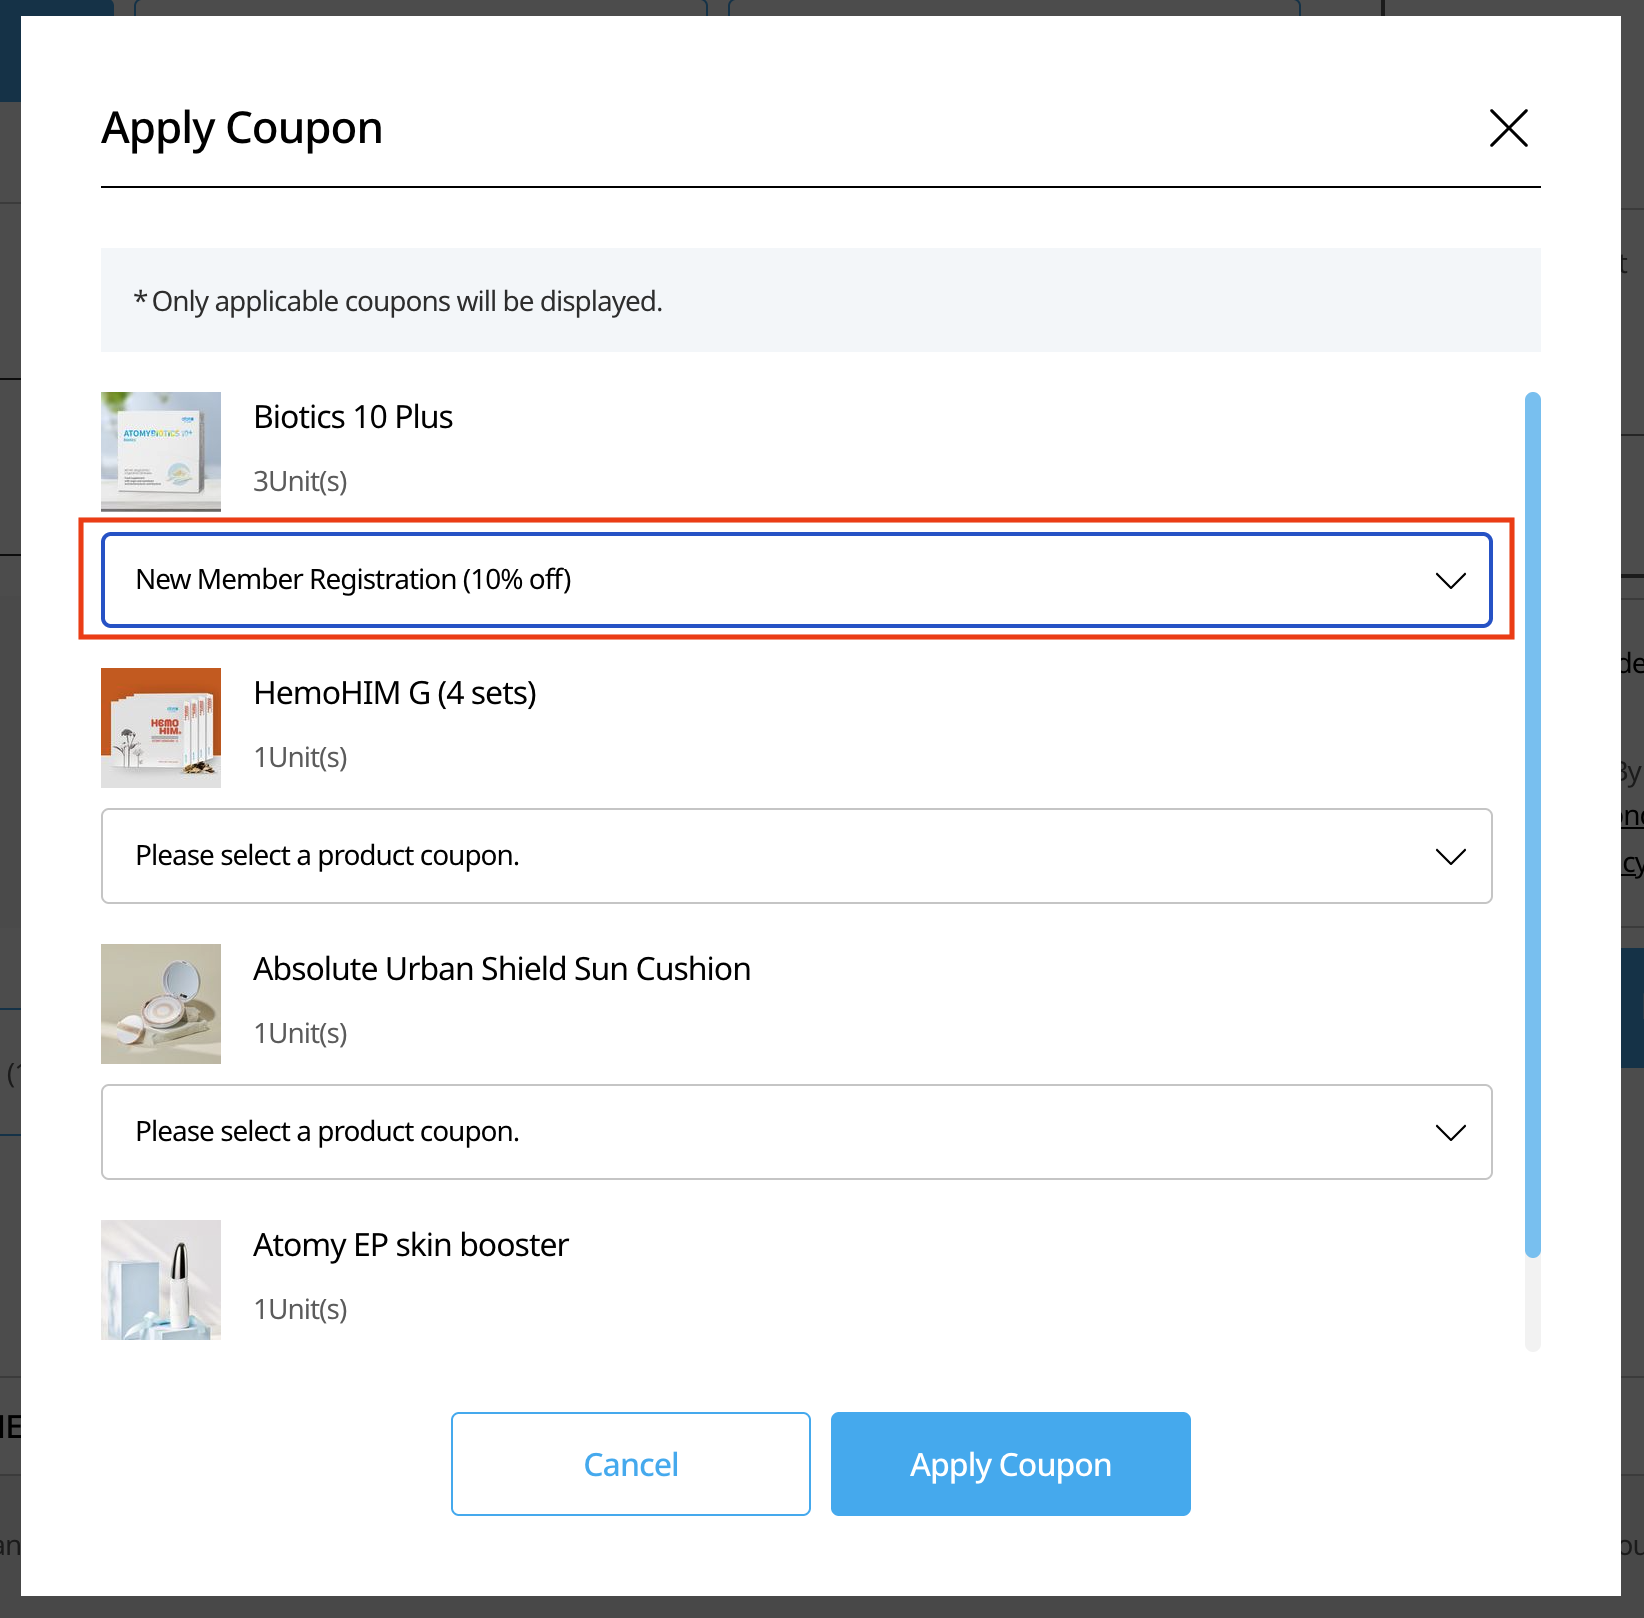Viewport: 1644px width, 1618px height.
Task: Expand the HemoHIM G coupon selector
Action: click(x=795, y=856)
